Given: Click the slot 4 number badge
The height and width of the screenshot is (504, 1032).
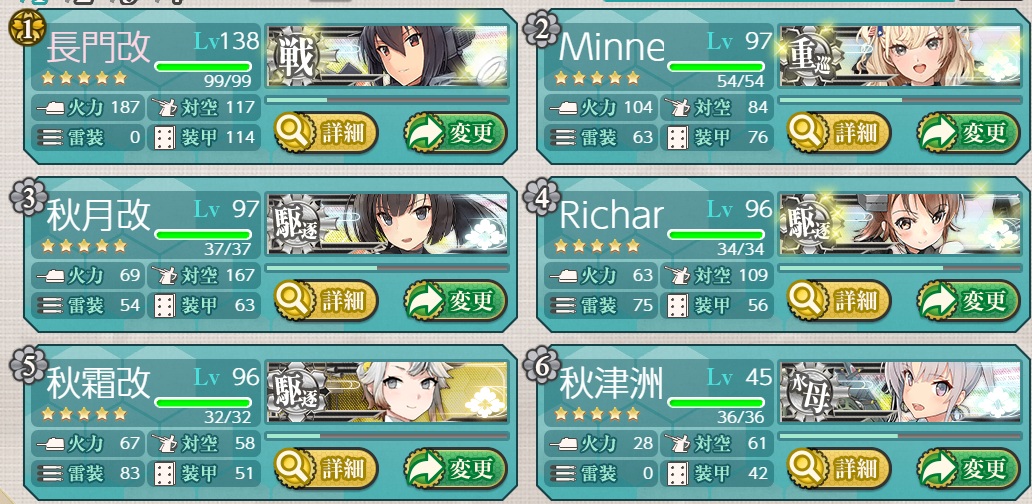Looking at the screenshot, I should 540,196.
